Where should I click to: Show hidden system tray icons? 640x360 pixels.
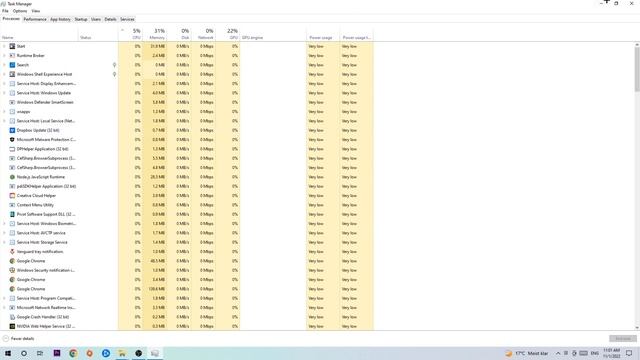[558, 353]
